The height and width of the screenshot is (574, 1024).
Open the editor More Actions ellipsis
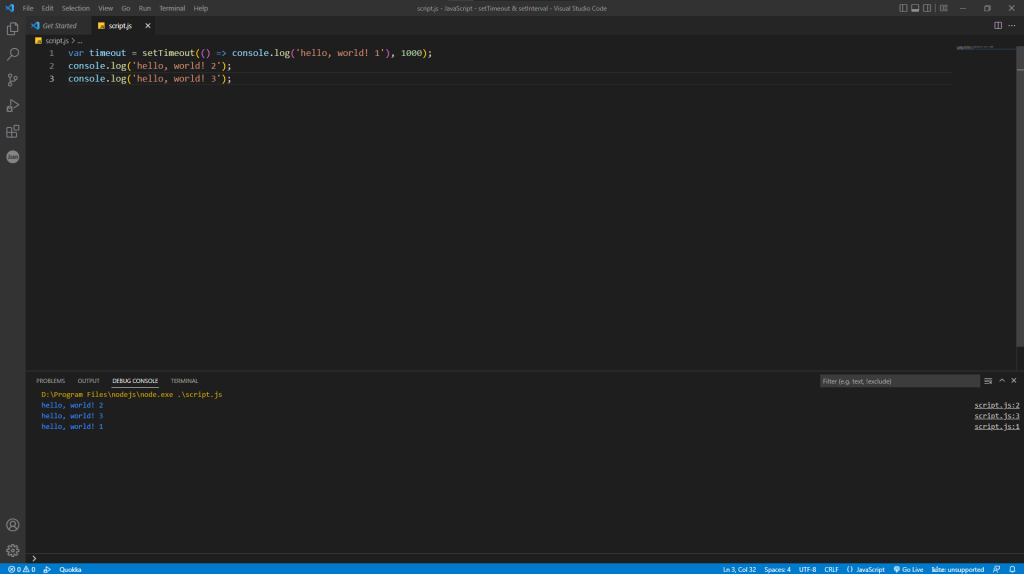click(1012, 25)
